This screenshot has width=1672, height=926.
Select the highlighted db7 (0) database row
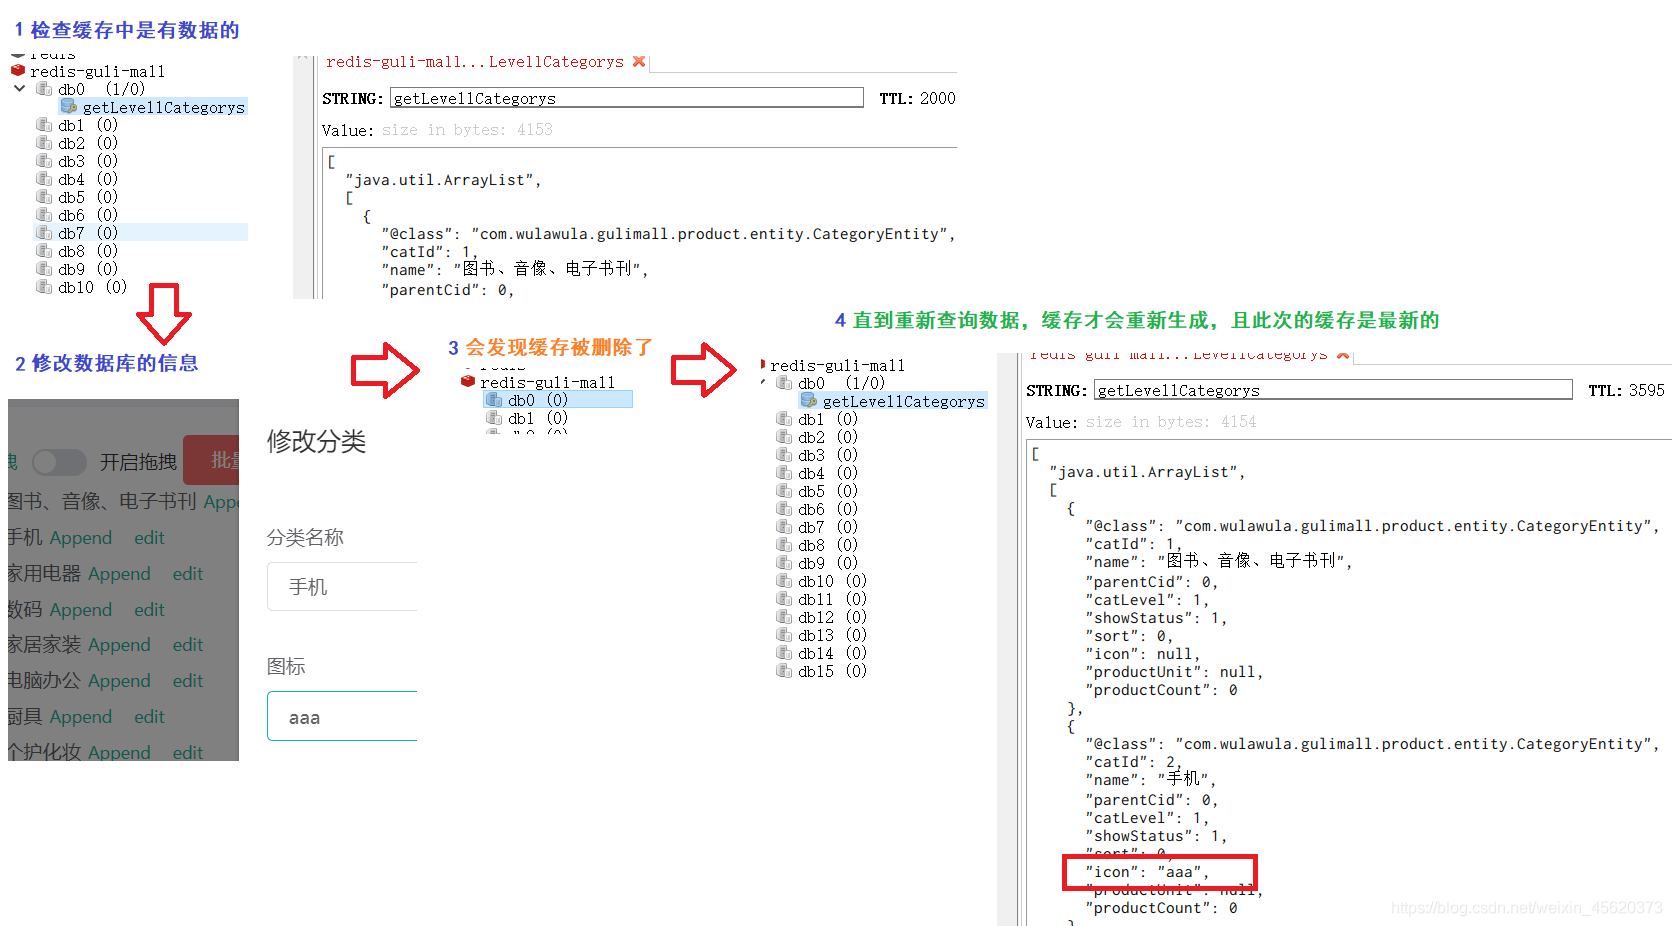pyautogui.click(x=141, y=232)
